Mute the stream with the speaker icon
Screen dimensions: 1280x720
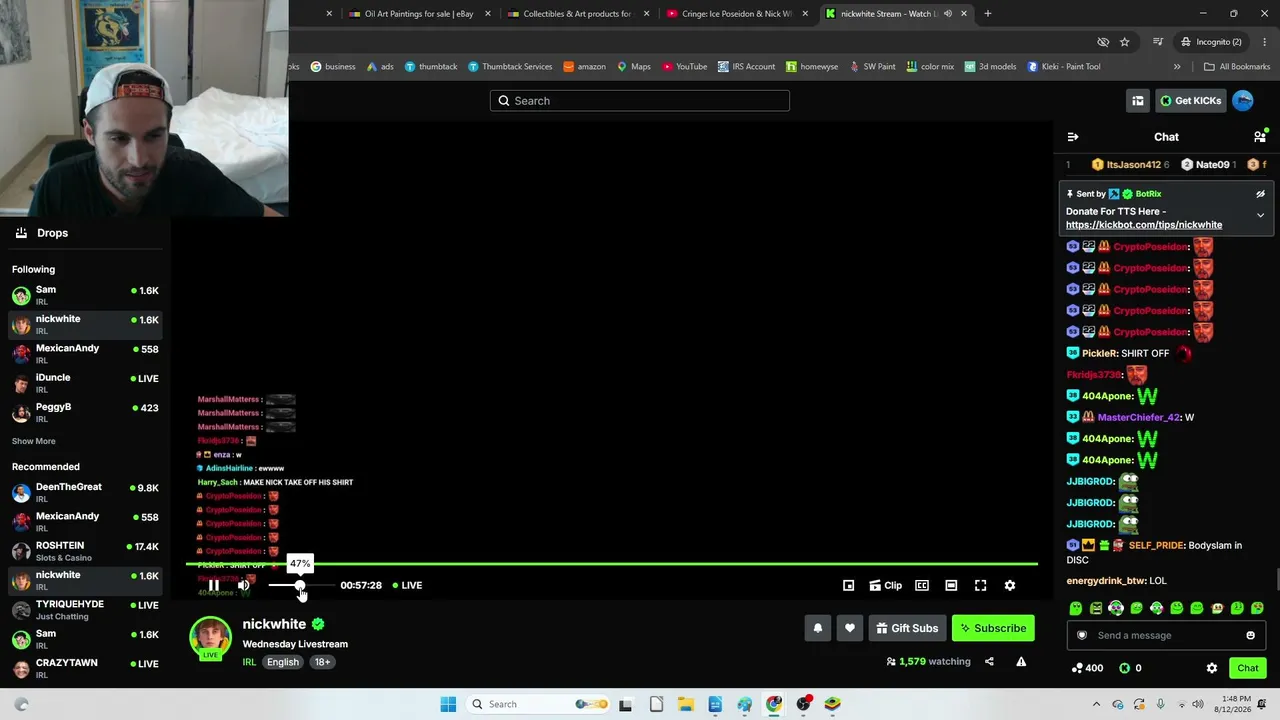[243, 585]
